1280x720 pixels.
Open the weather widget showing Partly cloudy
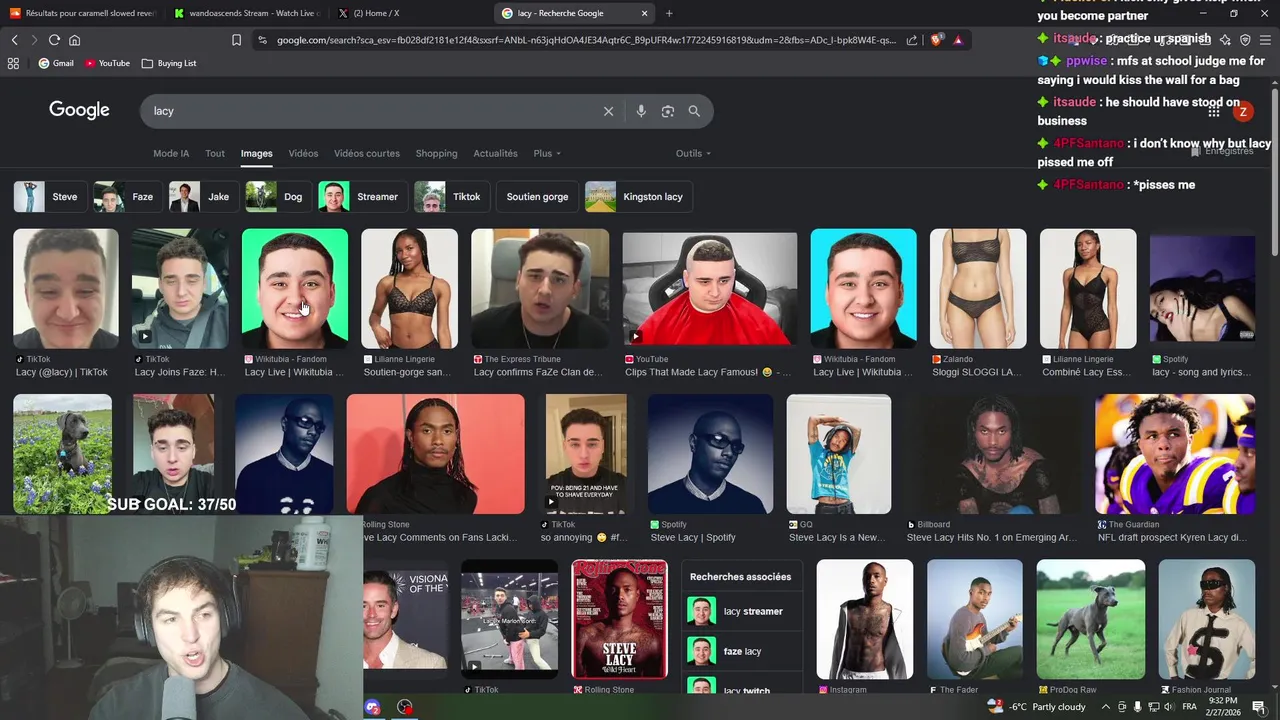[x=1036, y=707]
